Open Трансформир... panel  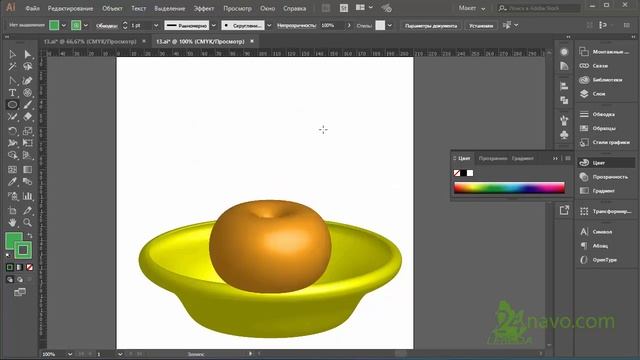606,211
